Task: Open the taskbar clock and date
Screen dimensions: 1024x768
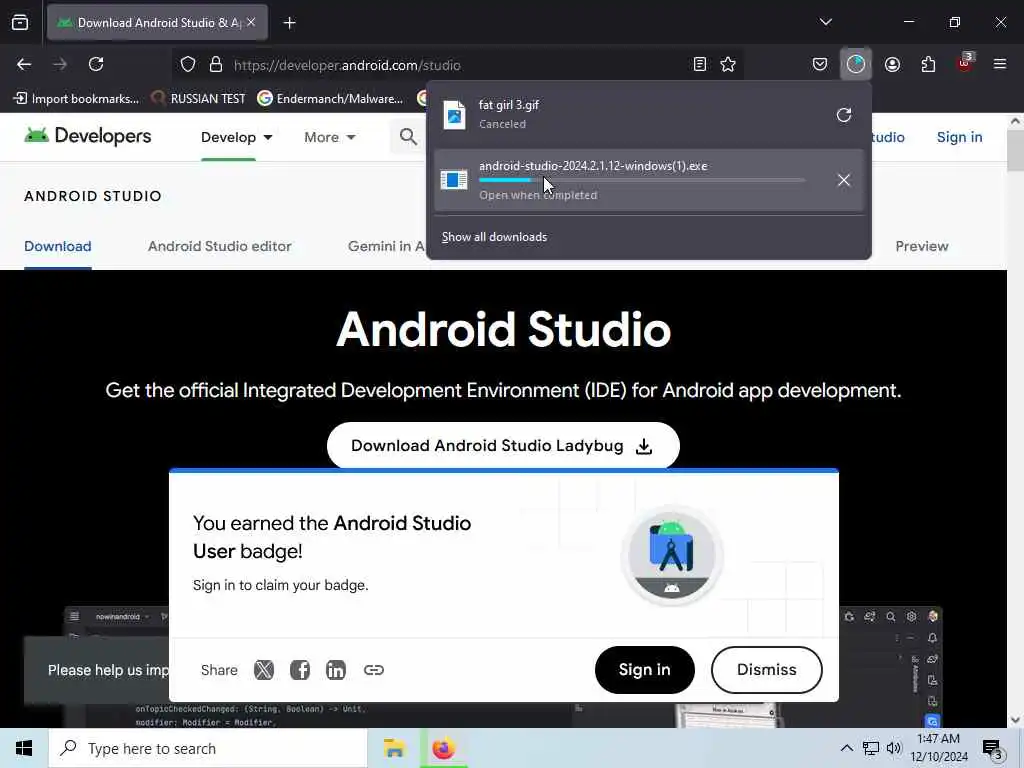Action: [x=938, y=748]
